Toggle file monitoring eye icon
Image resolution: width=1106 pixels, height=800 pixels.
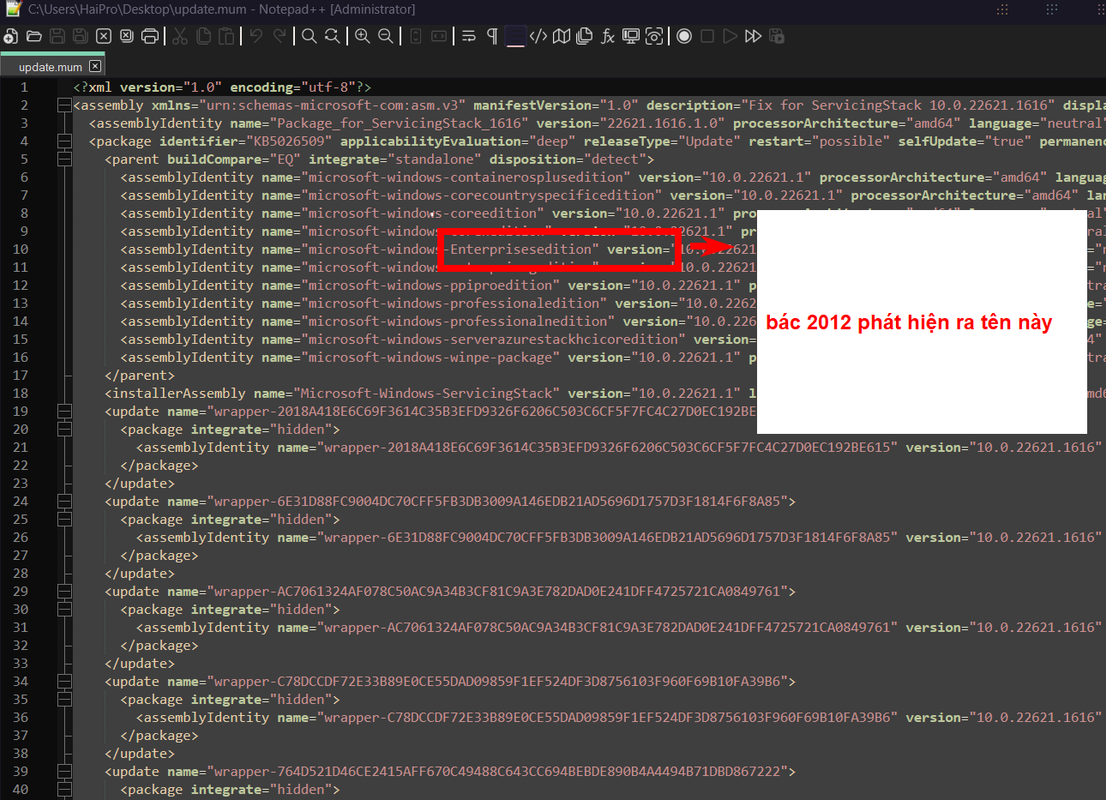[654, 37]
